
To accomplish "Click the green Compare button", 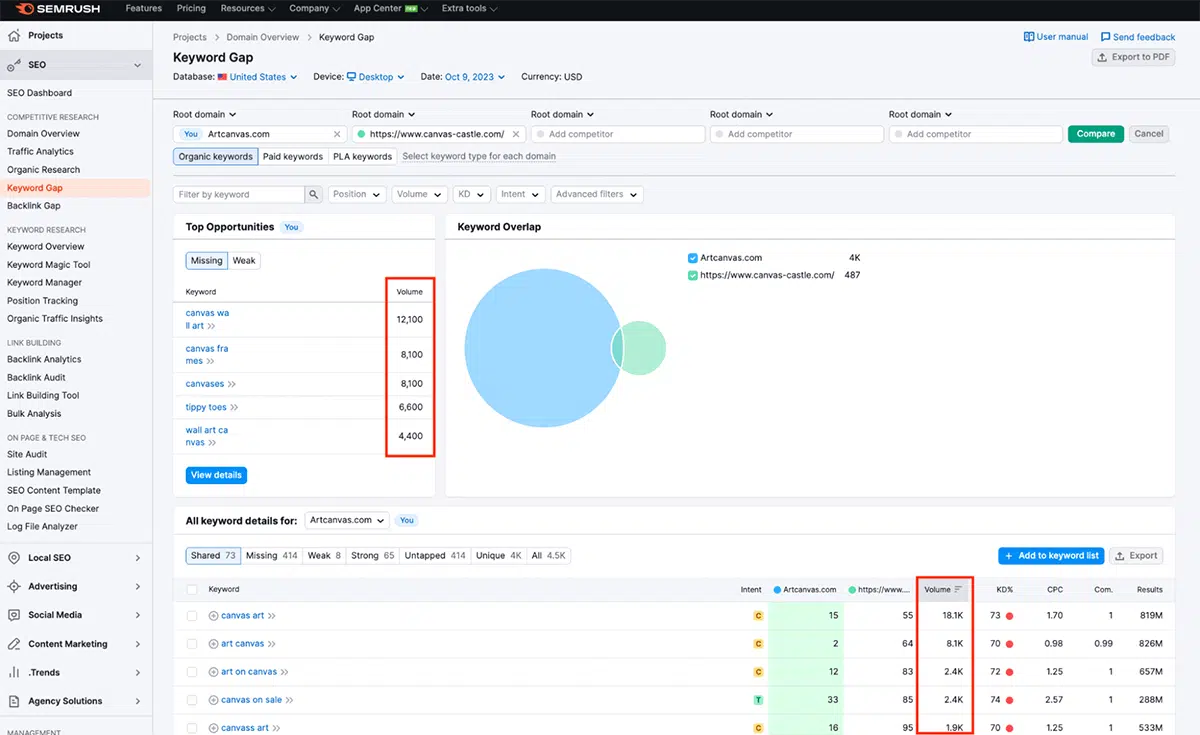I will pos(1096,134).
